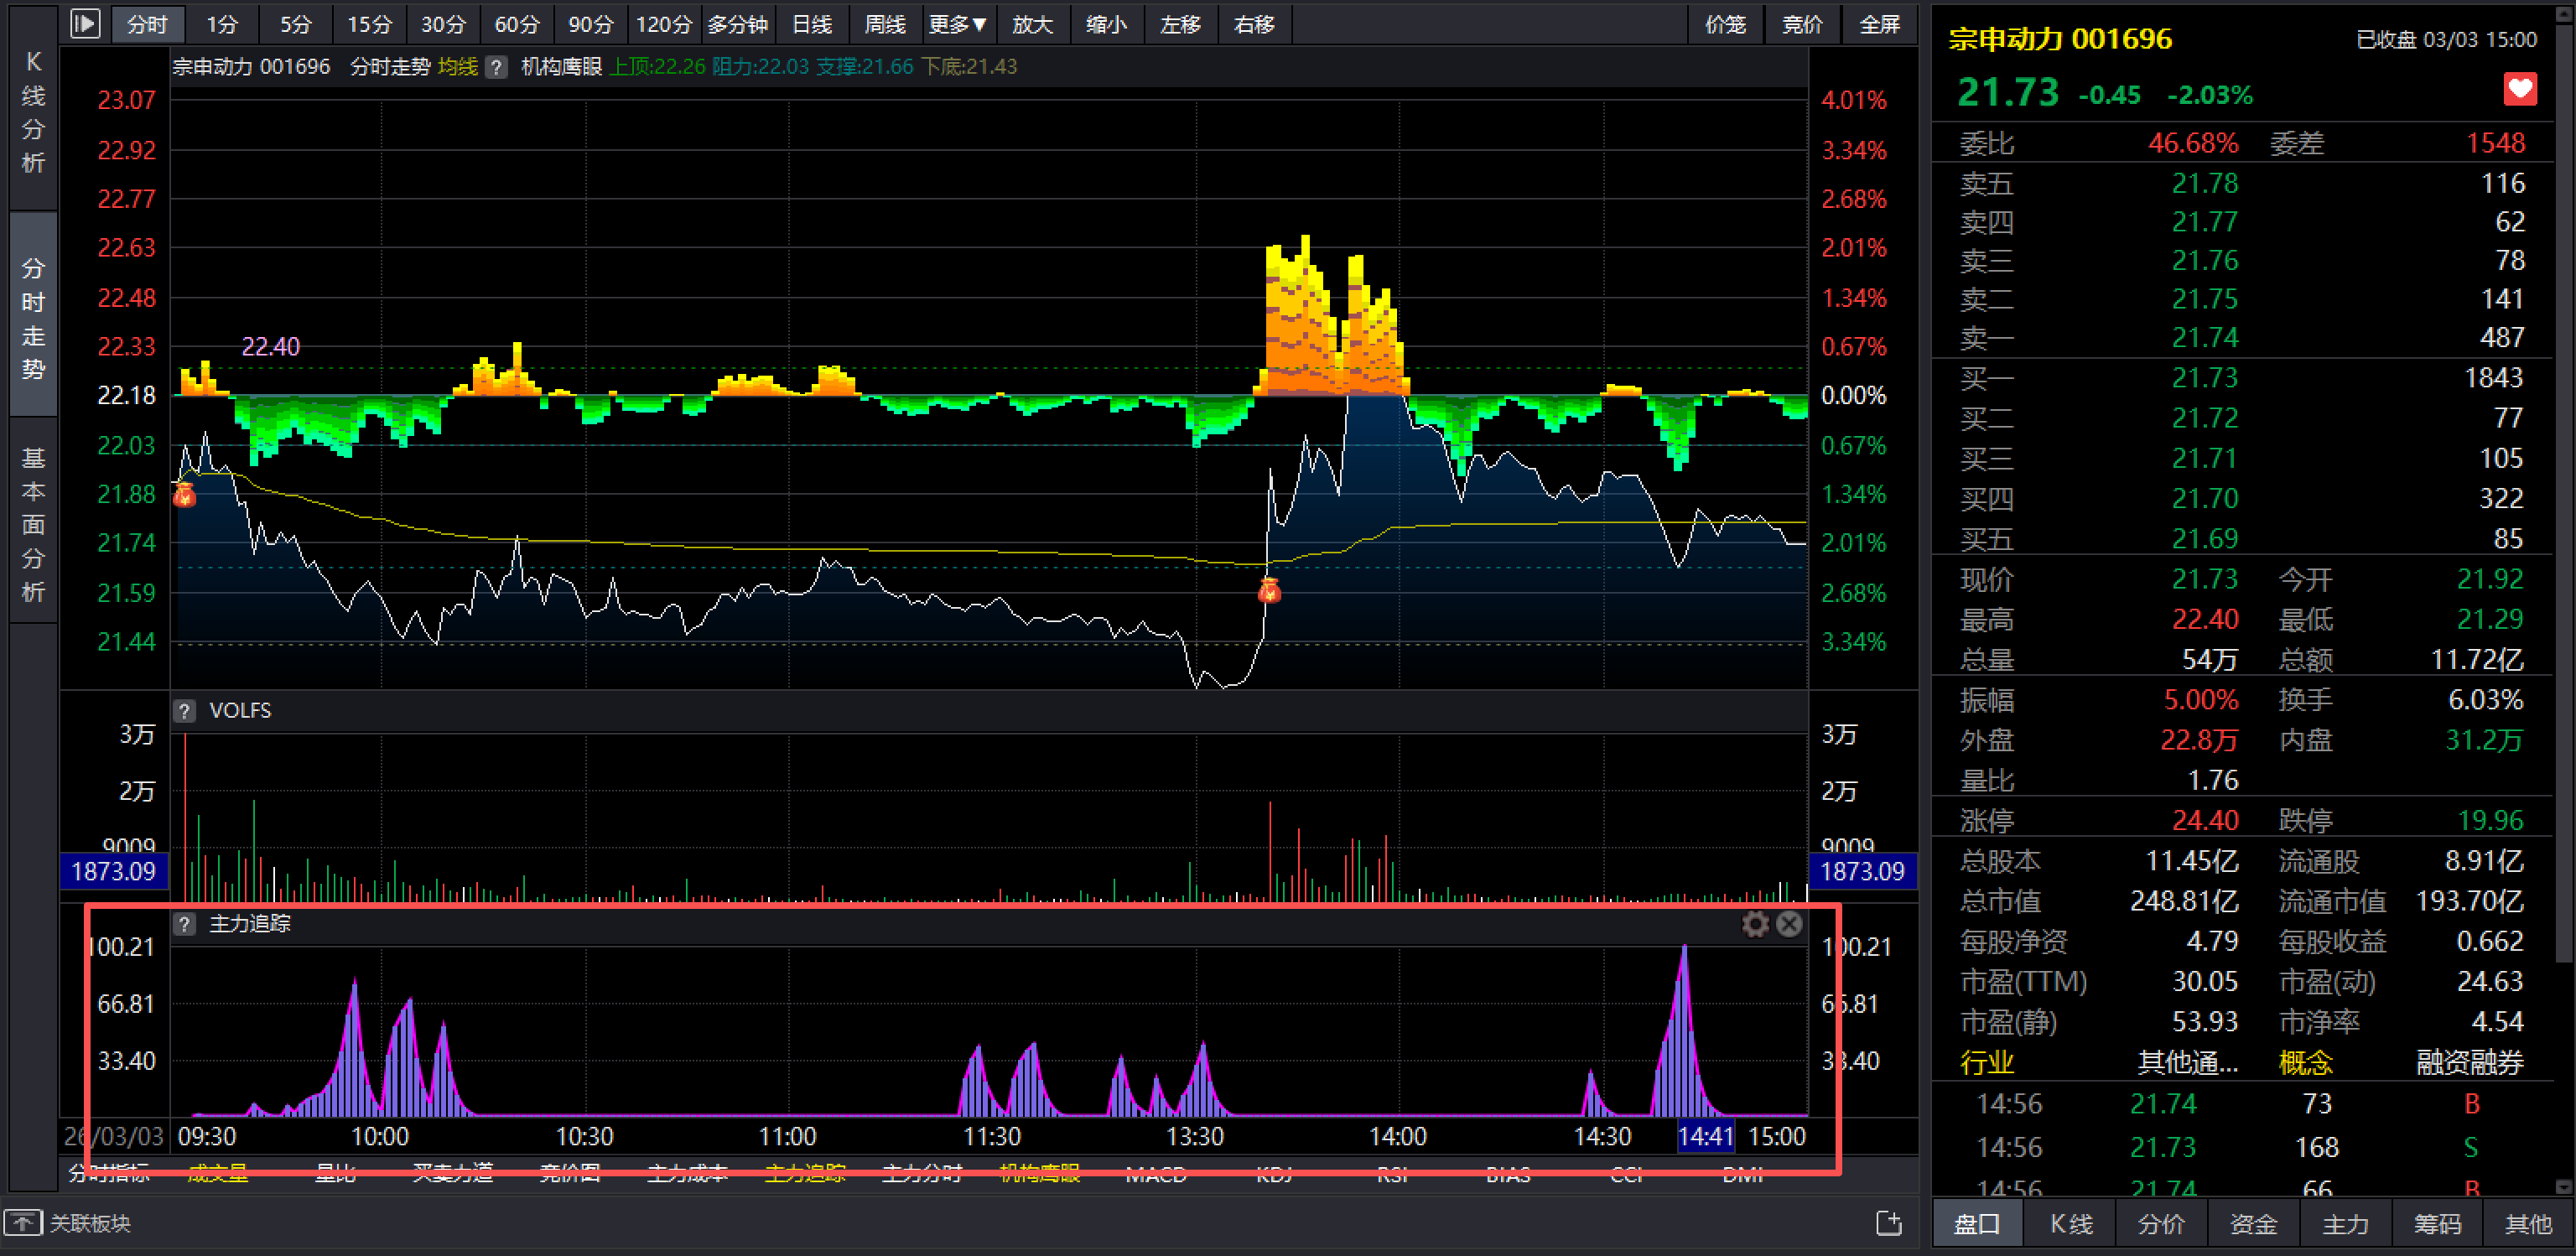Click the help icon beside VOLFS

pos(184,711)
